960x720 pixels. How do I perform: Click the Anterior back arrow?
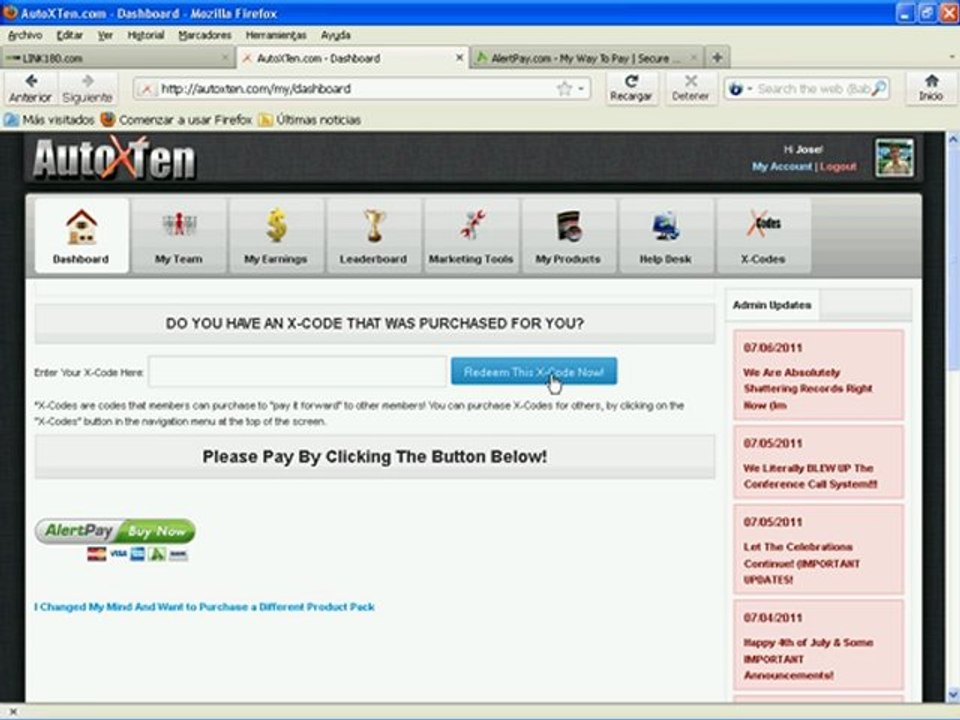(x=31, y=89)
